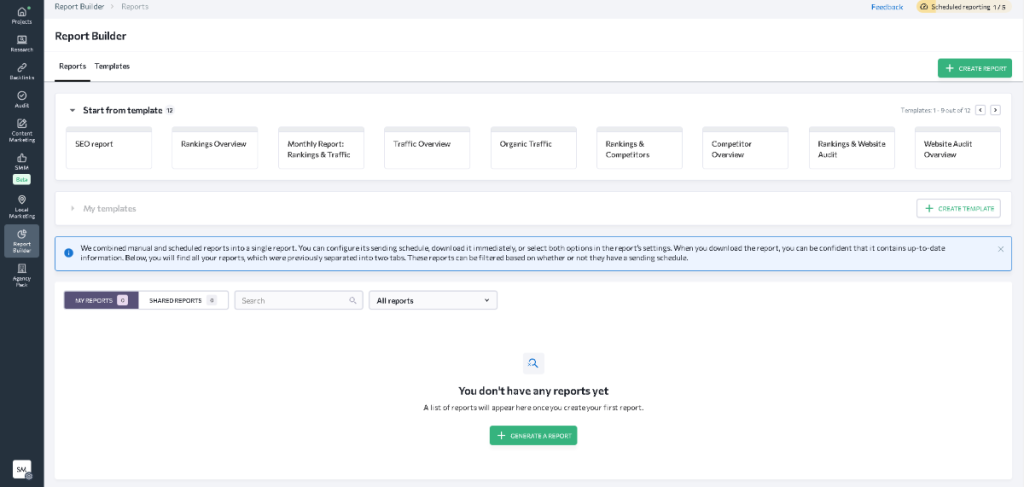This screenshot has width=1024, height=487.
Task: Choose the Rankings Overview template
Action: (x=215, y=148)
